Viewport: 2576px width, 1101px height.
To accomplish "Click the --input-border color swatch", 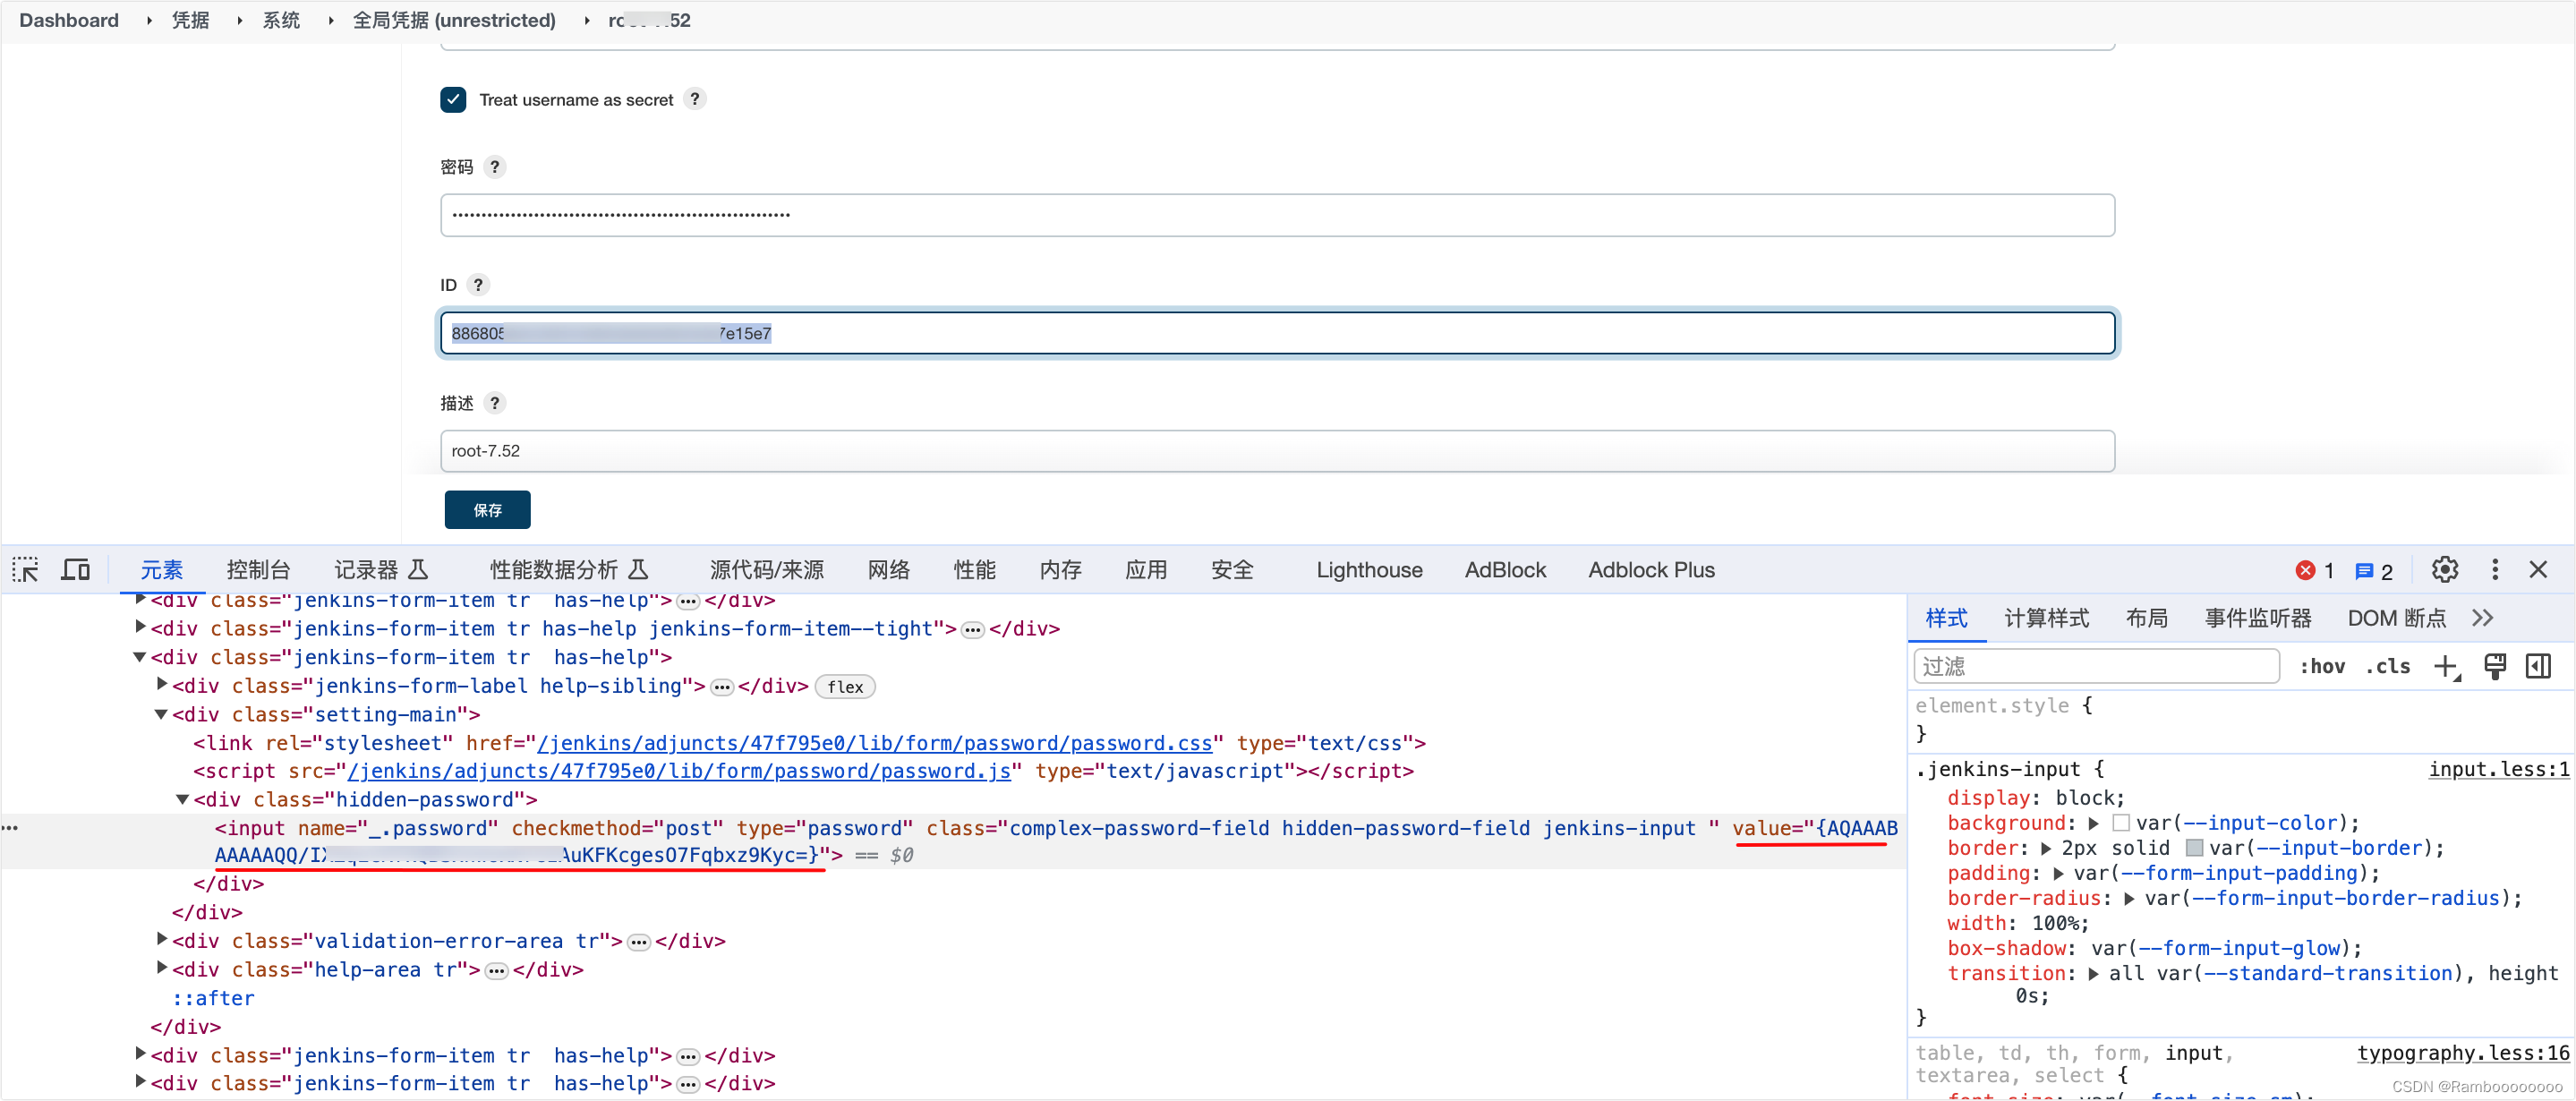I will 2194,848.
